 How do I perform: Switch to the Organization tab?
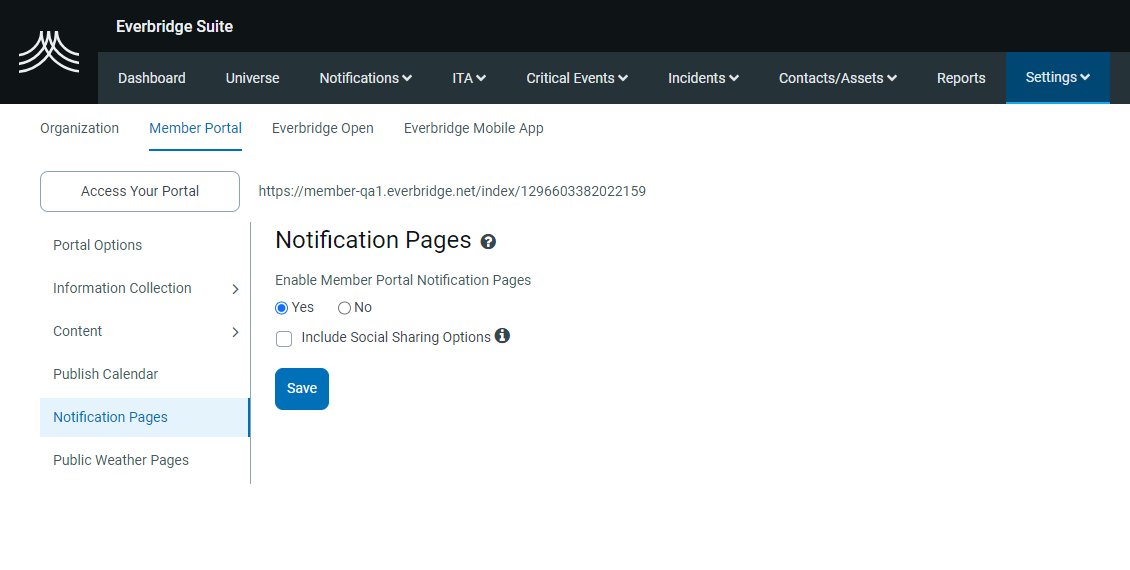[x=79, y=128]
